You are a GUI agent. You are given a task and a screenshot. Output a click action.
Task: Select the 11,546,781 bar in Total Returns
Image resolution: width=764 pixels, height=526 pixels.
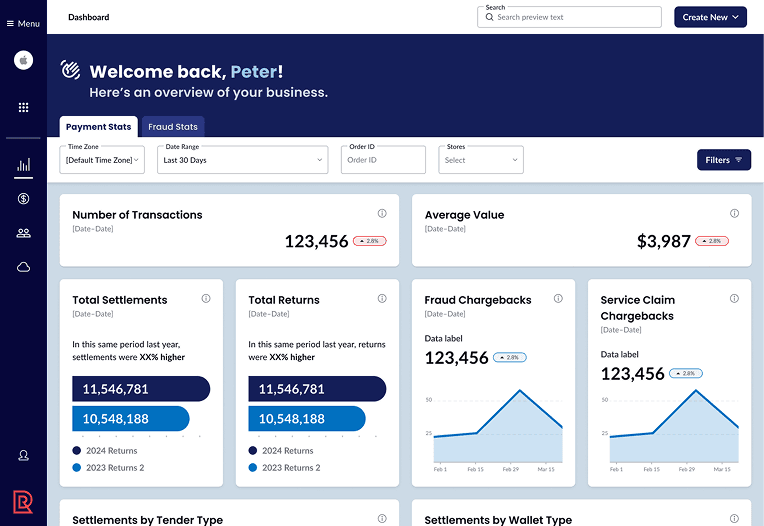tap(317, 389)
